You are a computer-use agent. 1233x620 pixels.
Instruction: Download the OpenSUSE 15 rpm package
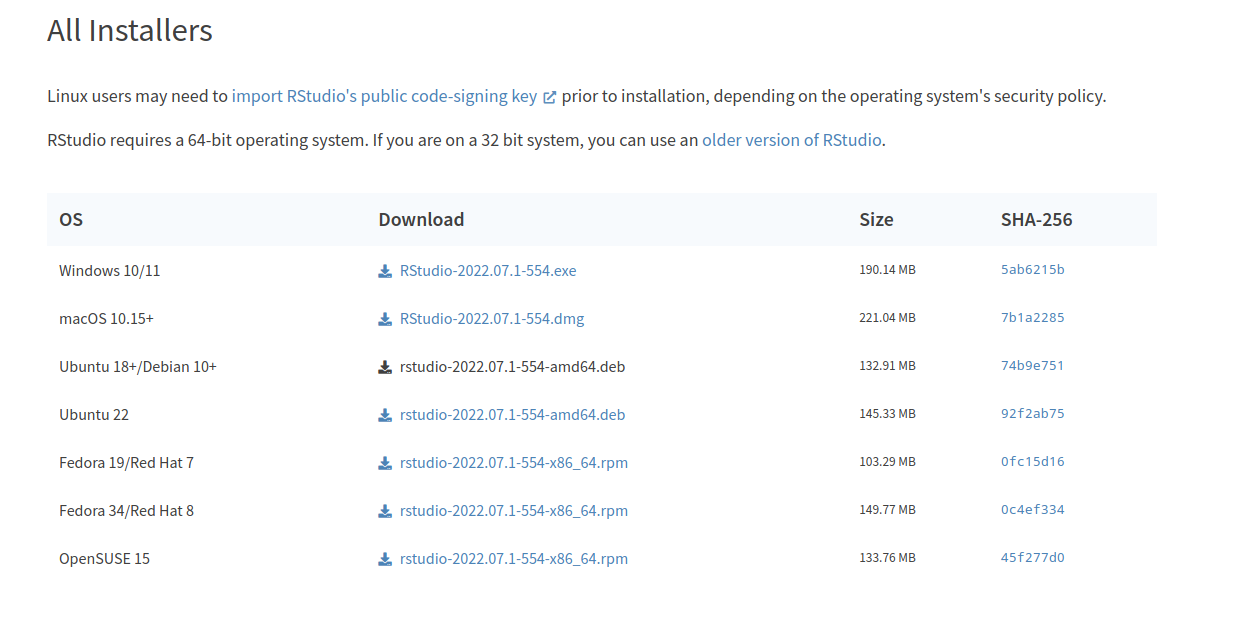pyautogui.click(x=514, y=559)
